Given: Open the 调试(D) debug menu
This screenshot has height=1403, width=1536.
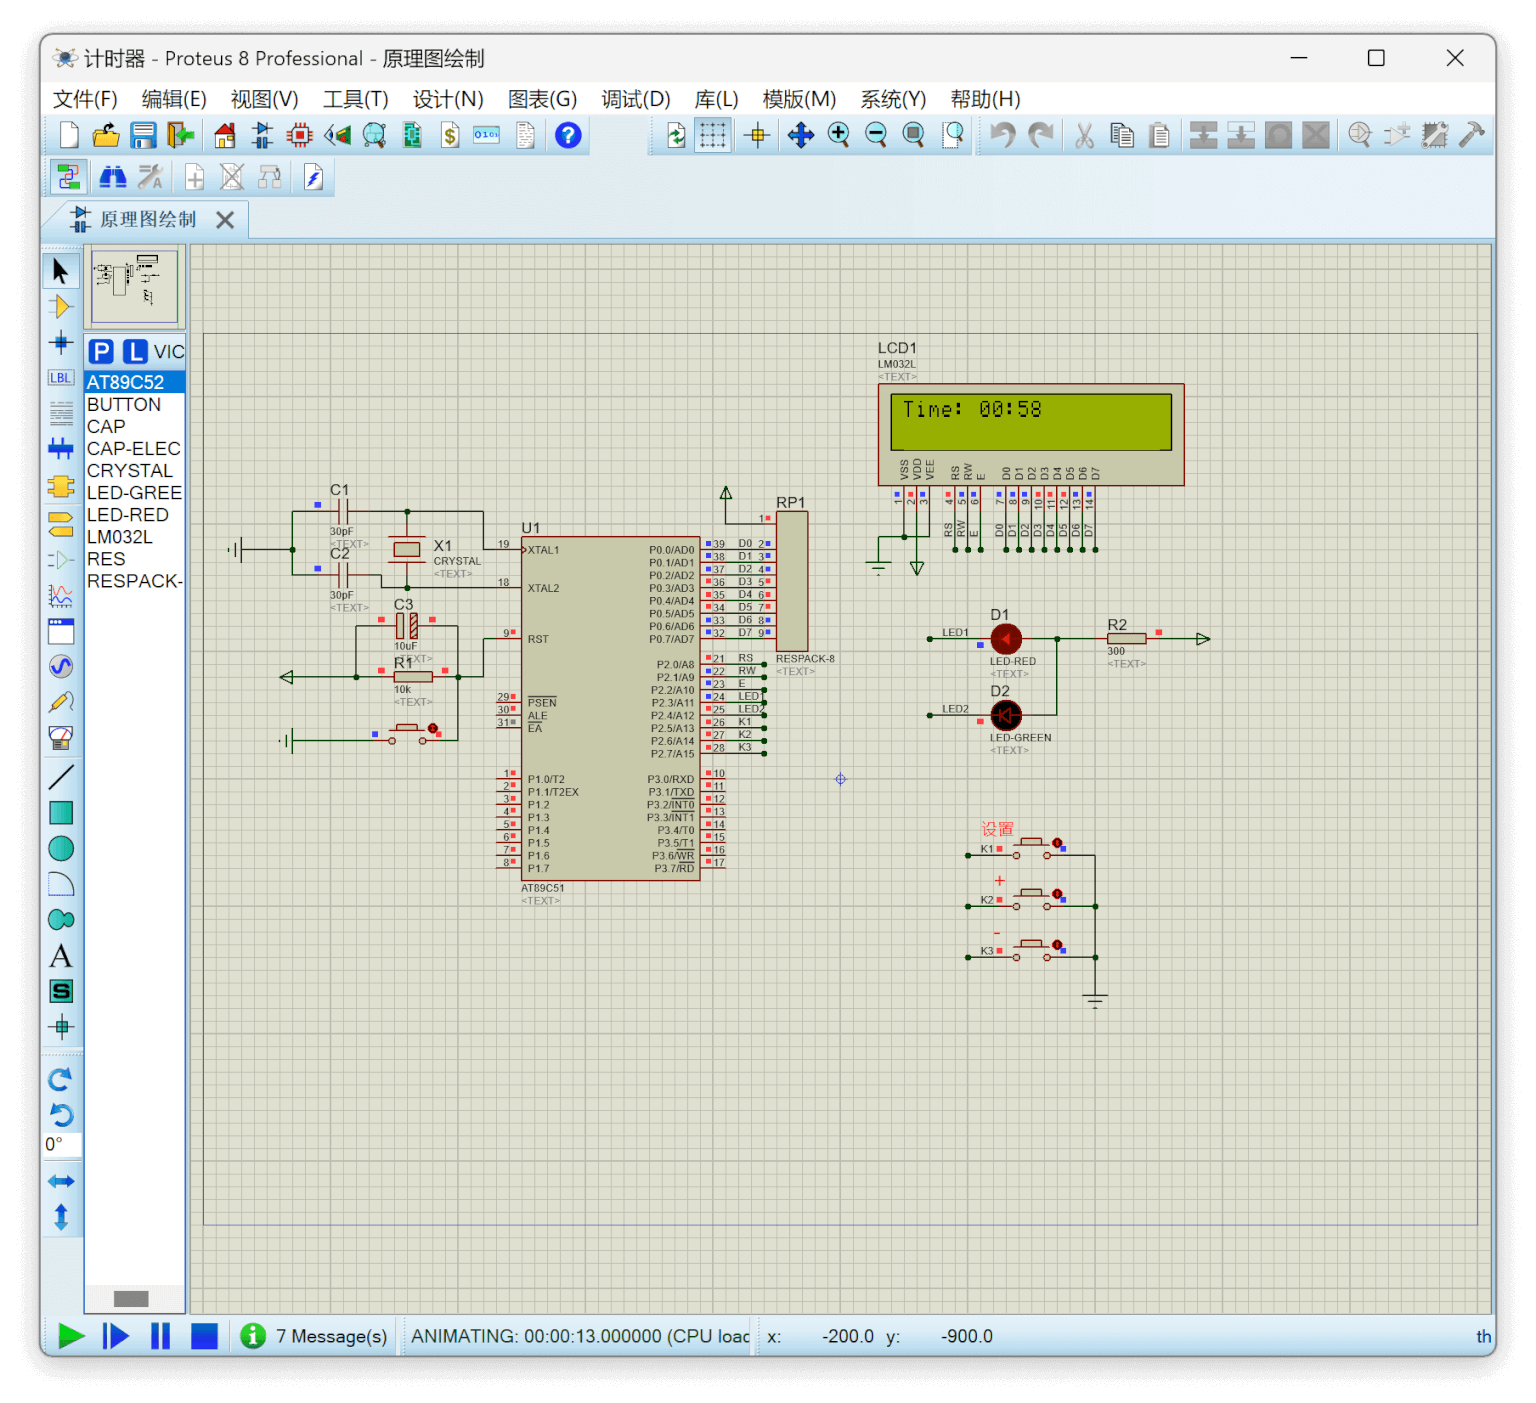Looking at the screenshot, I should [x=635, y=99].
